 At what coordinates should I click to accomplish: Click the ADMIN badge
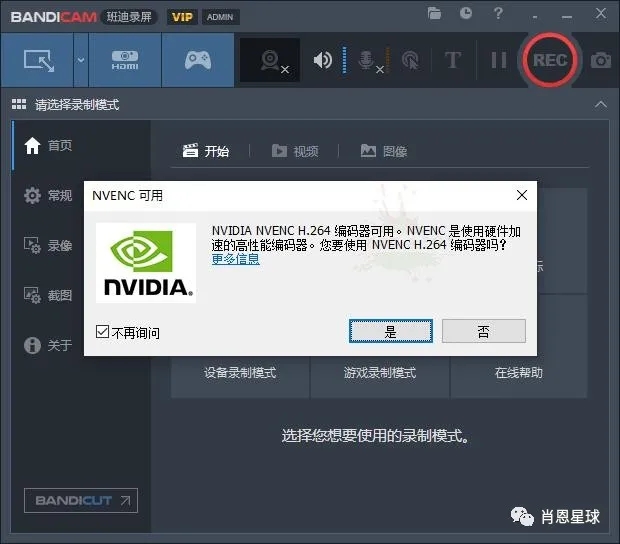[x=220, y=17]
